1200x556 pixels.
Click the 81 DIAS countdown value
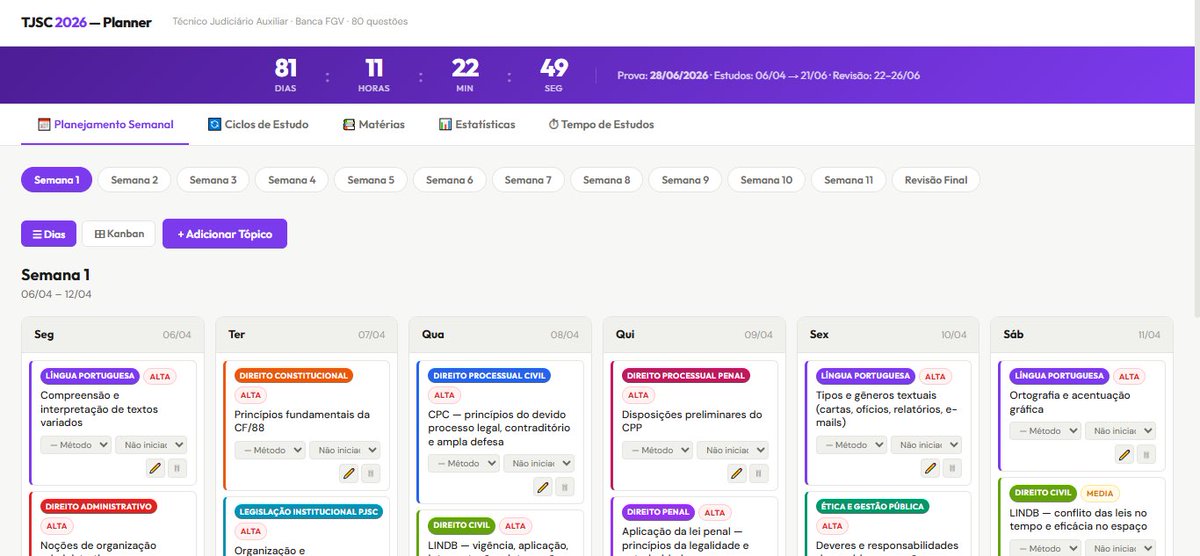coord(286,68)
